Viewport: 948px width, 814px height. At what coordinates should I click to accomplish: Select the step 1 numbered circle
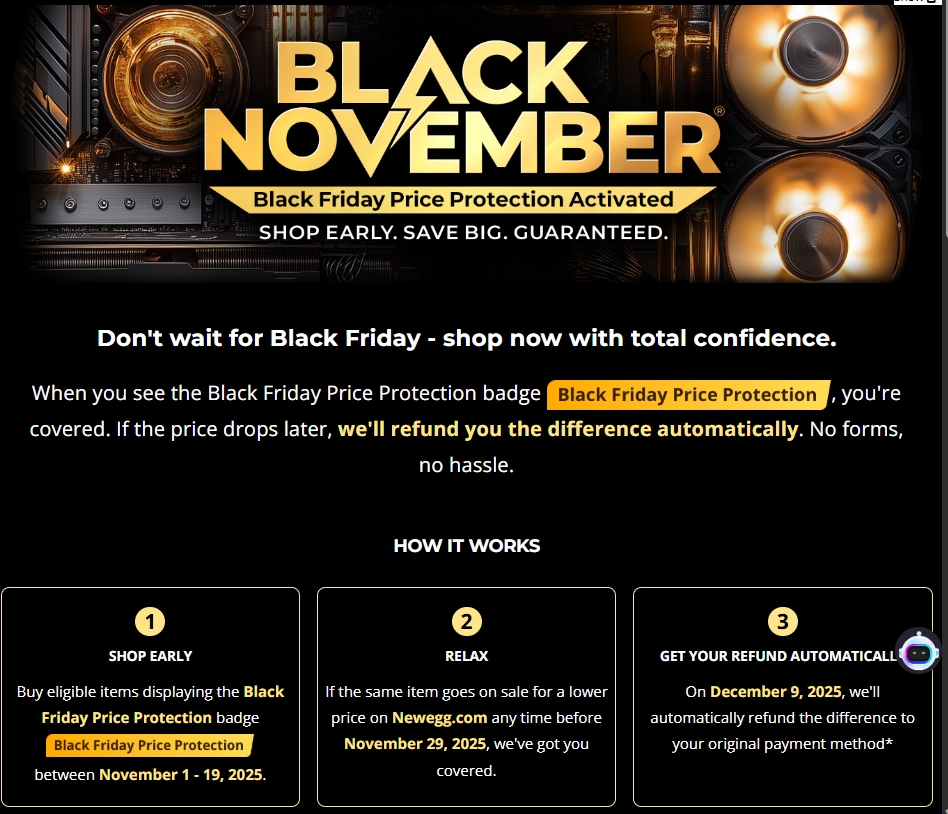[x=150, y=620]
